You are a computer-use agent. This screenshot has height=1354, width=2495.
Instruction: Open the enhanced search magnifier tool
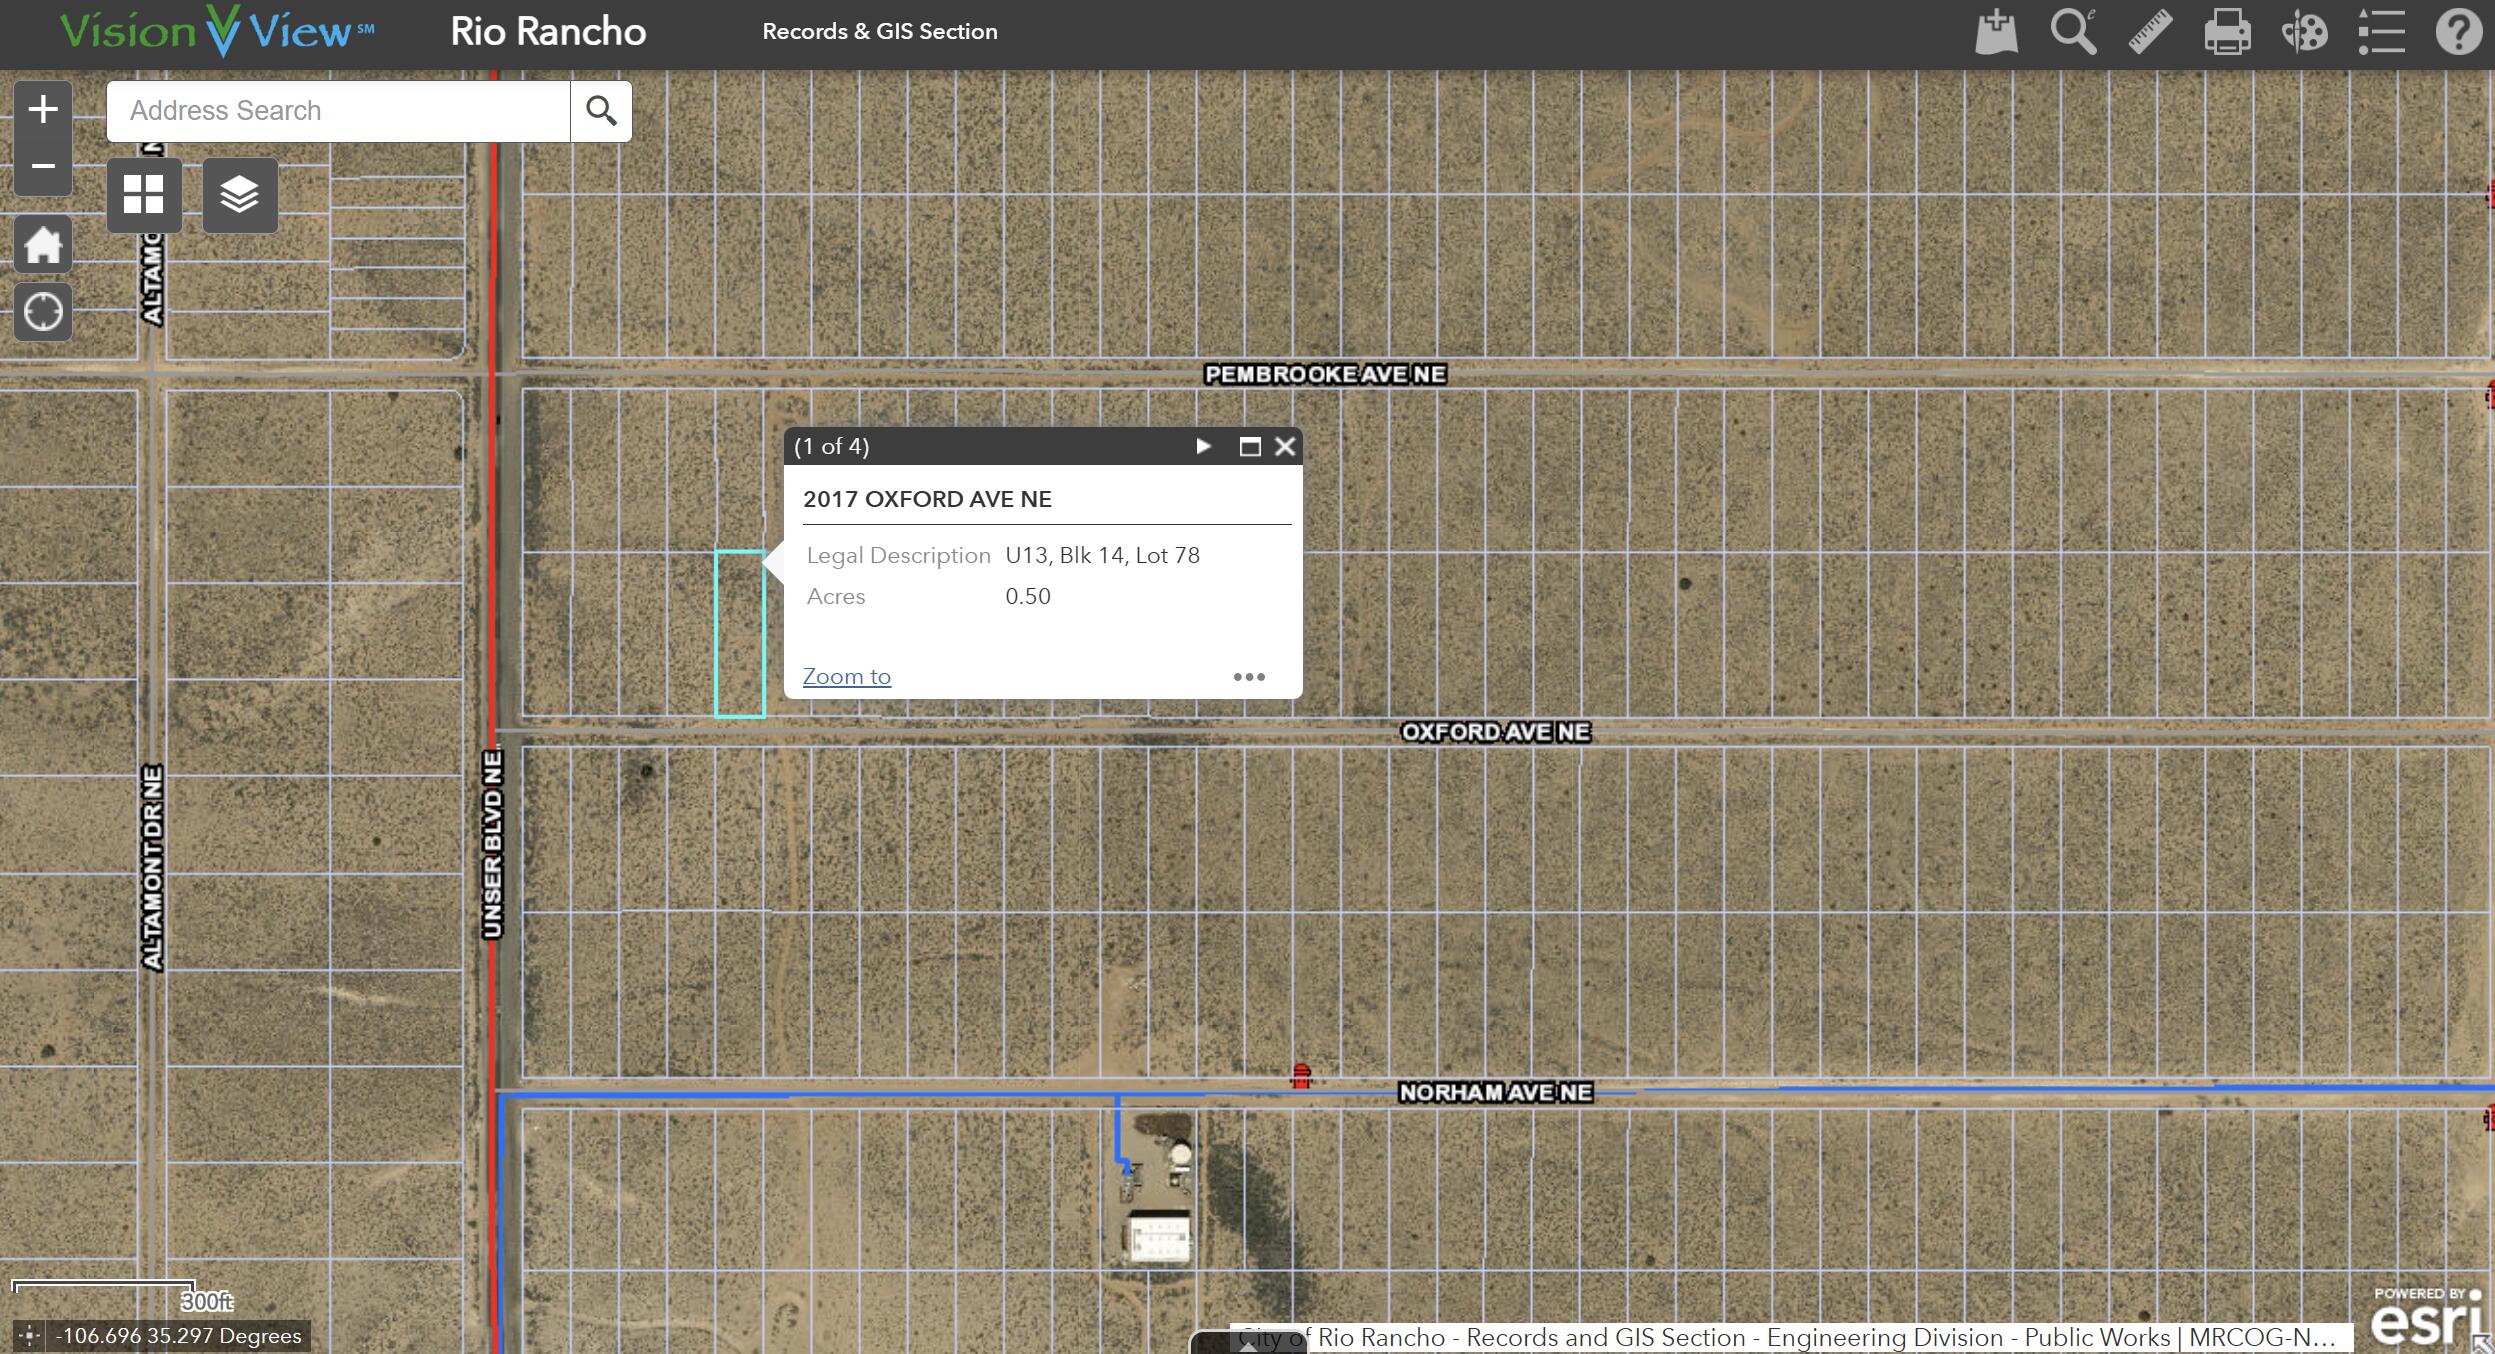tap(2073, 32)
